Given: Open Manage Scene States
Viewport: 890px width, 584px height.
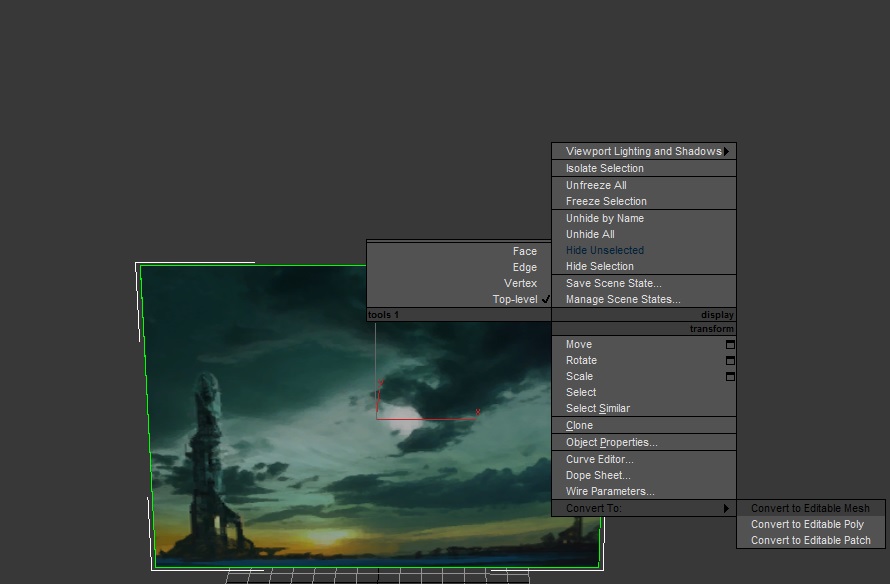Looking at the screenshot, I should [622, 299].
